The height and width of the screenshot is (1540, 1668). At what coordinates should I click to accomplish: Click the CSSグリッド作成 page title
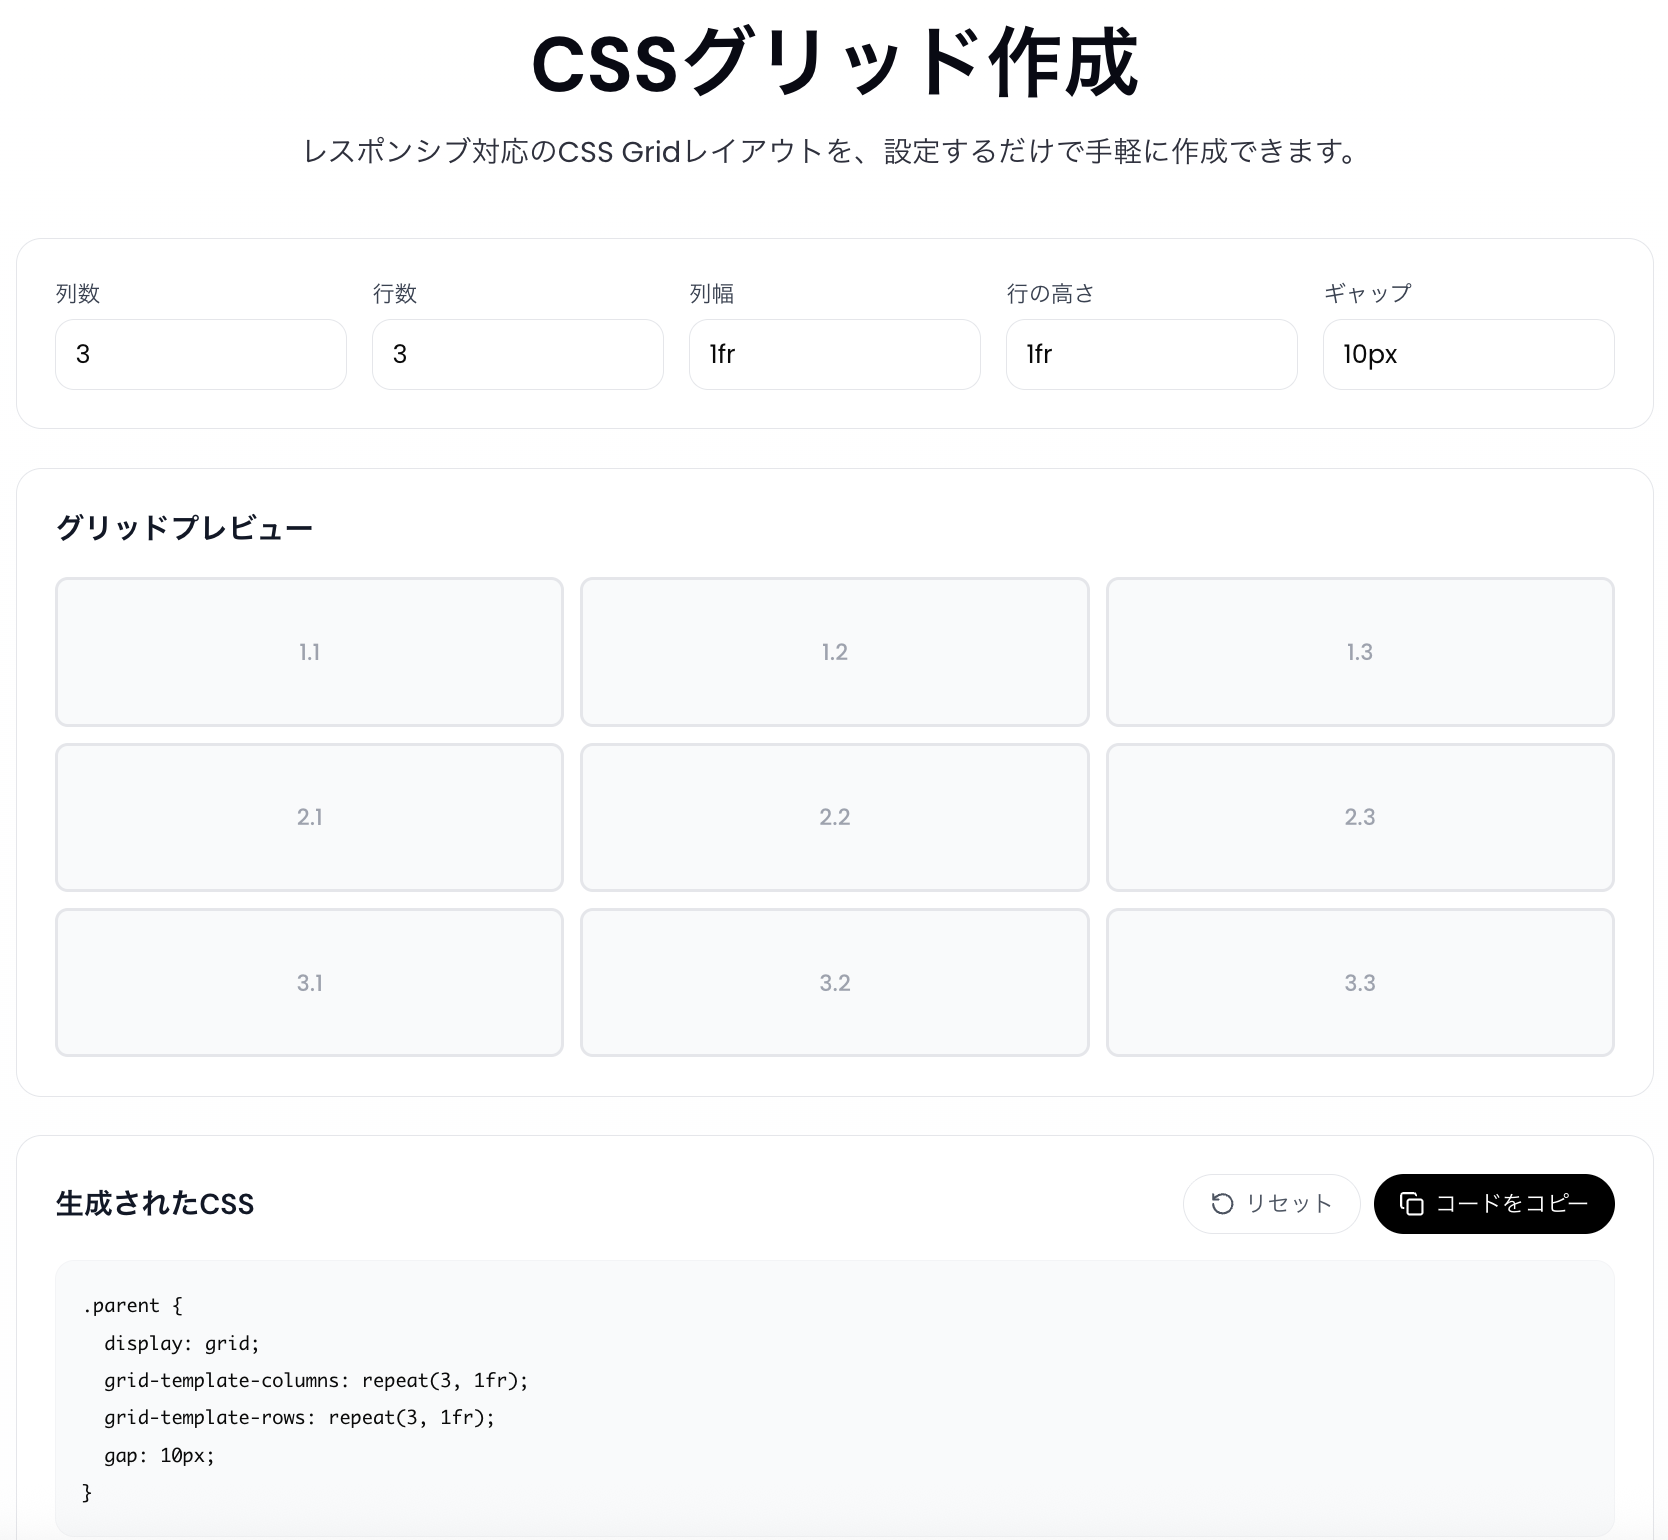(835, 62)
